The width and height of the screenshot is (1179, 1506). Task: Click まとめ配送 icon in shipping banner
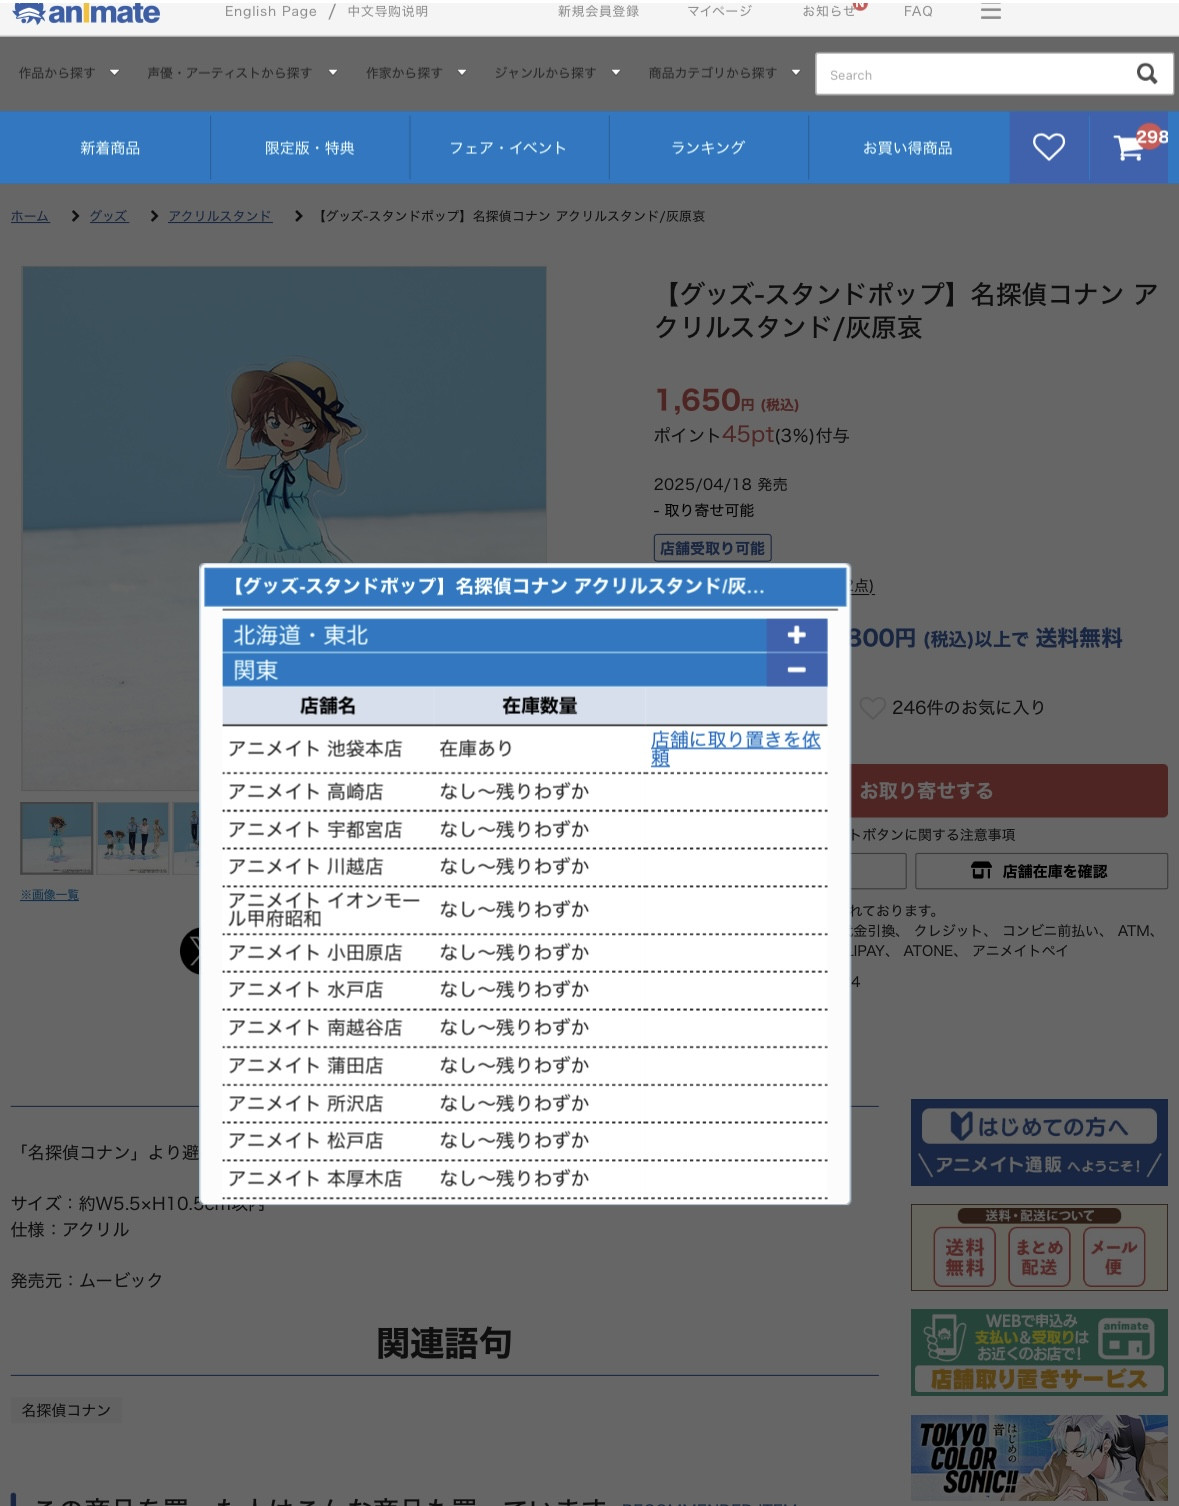click(x=1039, y=1257)
